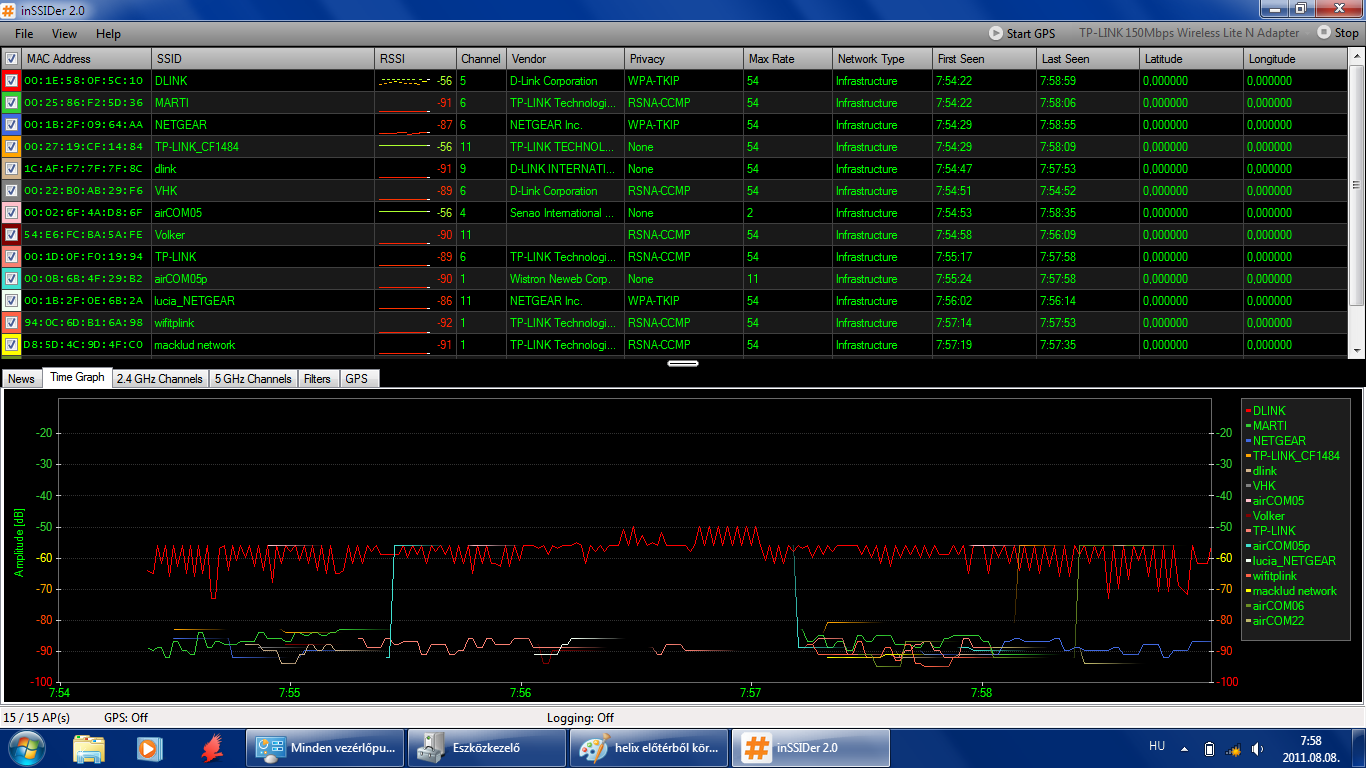1366x768 pixels.
Task: Sort networks by SSID column header
Action: pyautogui.click(x=263, y=59)
